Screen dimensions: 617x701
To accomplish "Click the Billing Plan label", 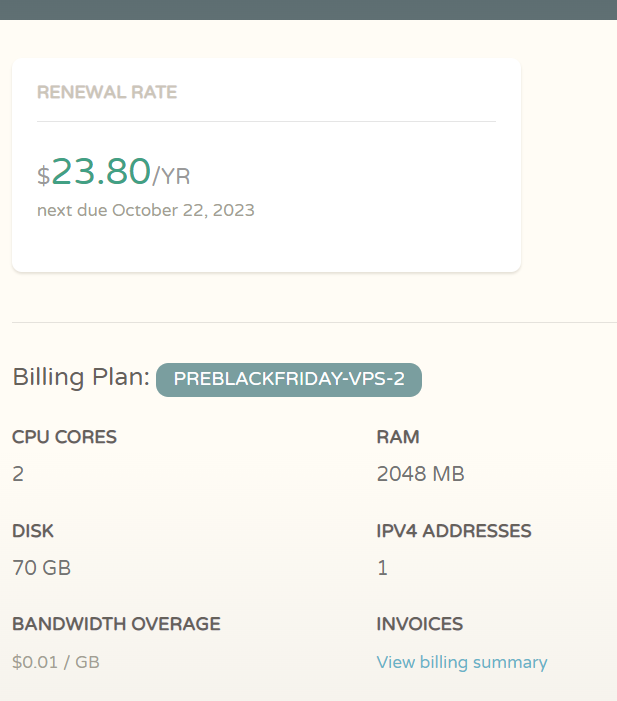I will click(x=81, y=377).
